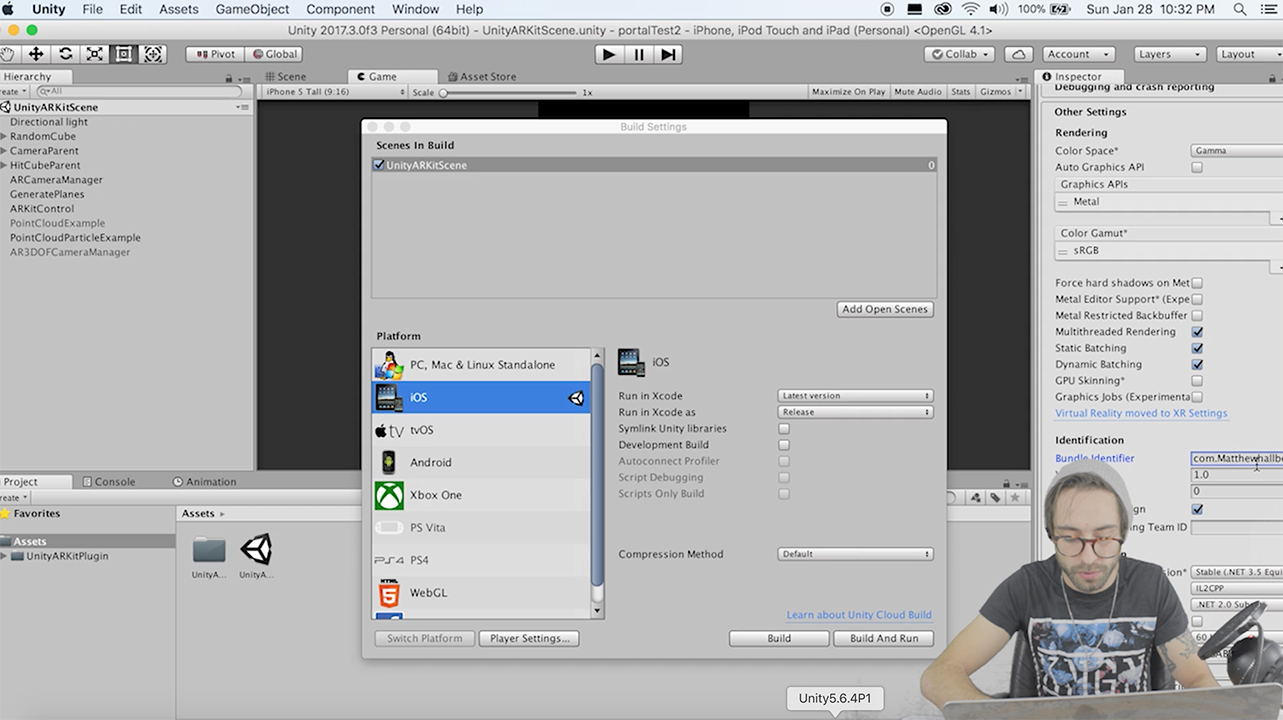Select the Rotate tool

pyautogui.click(x=65, y=54)
